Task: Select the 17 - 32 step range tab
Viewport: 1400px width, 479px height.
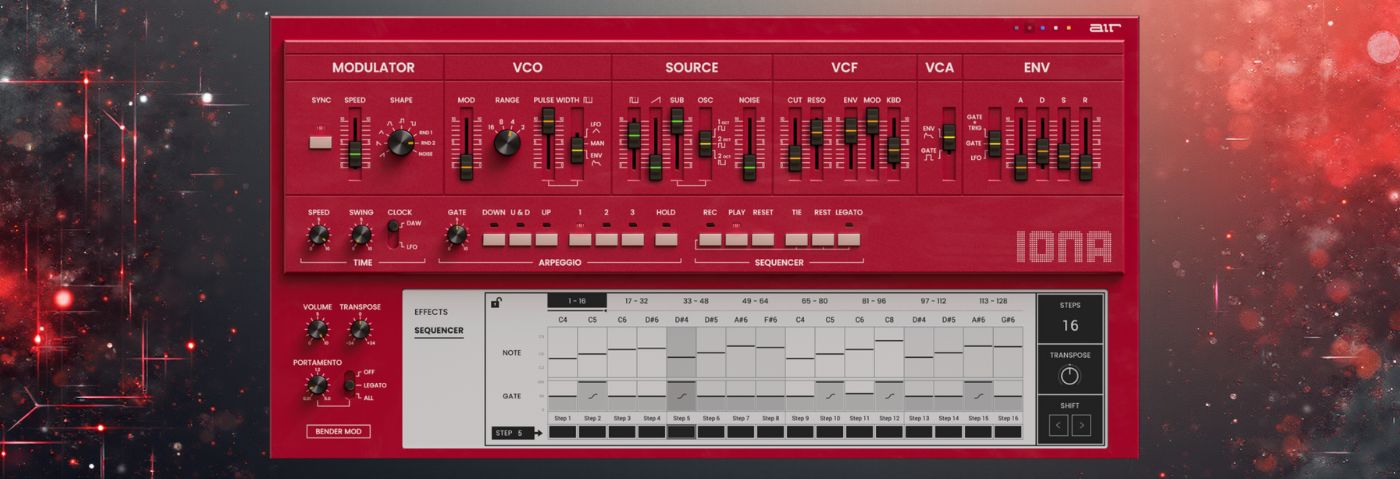Action: 636,300
